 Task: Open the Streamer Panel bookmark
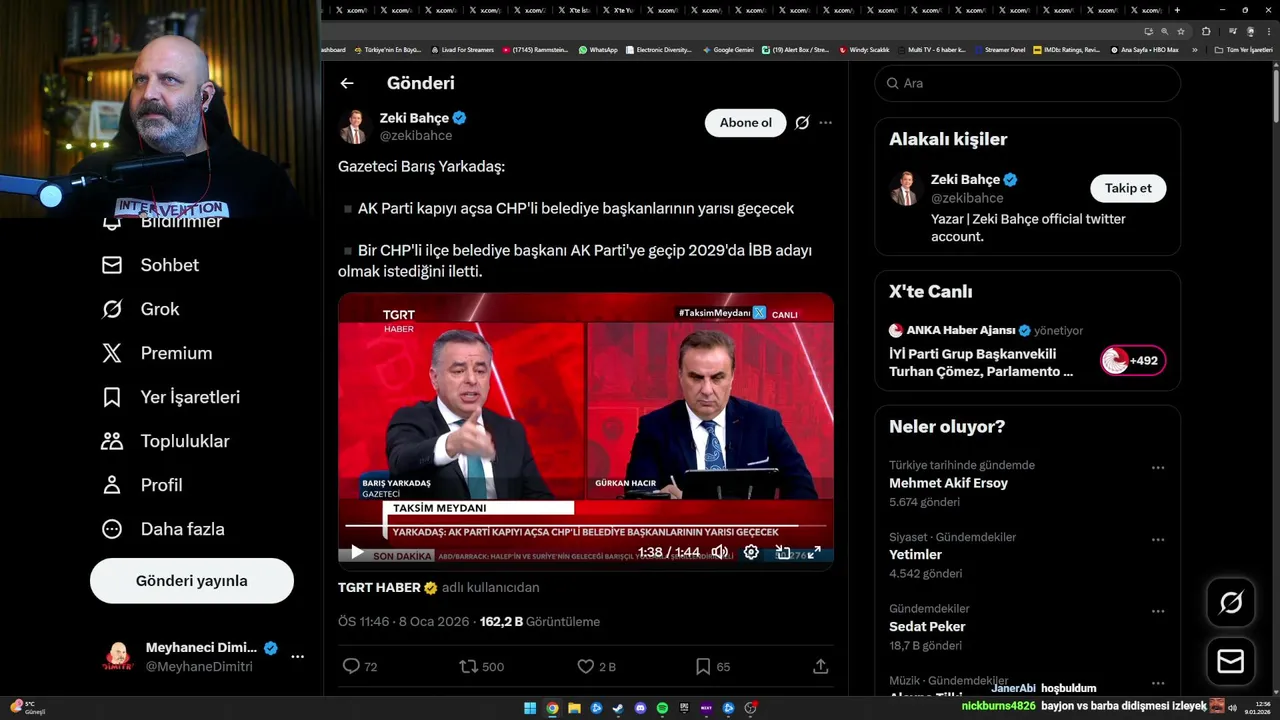pos(999,50)
